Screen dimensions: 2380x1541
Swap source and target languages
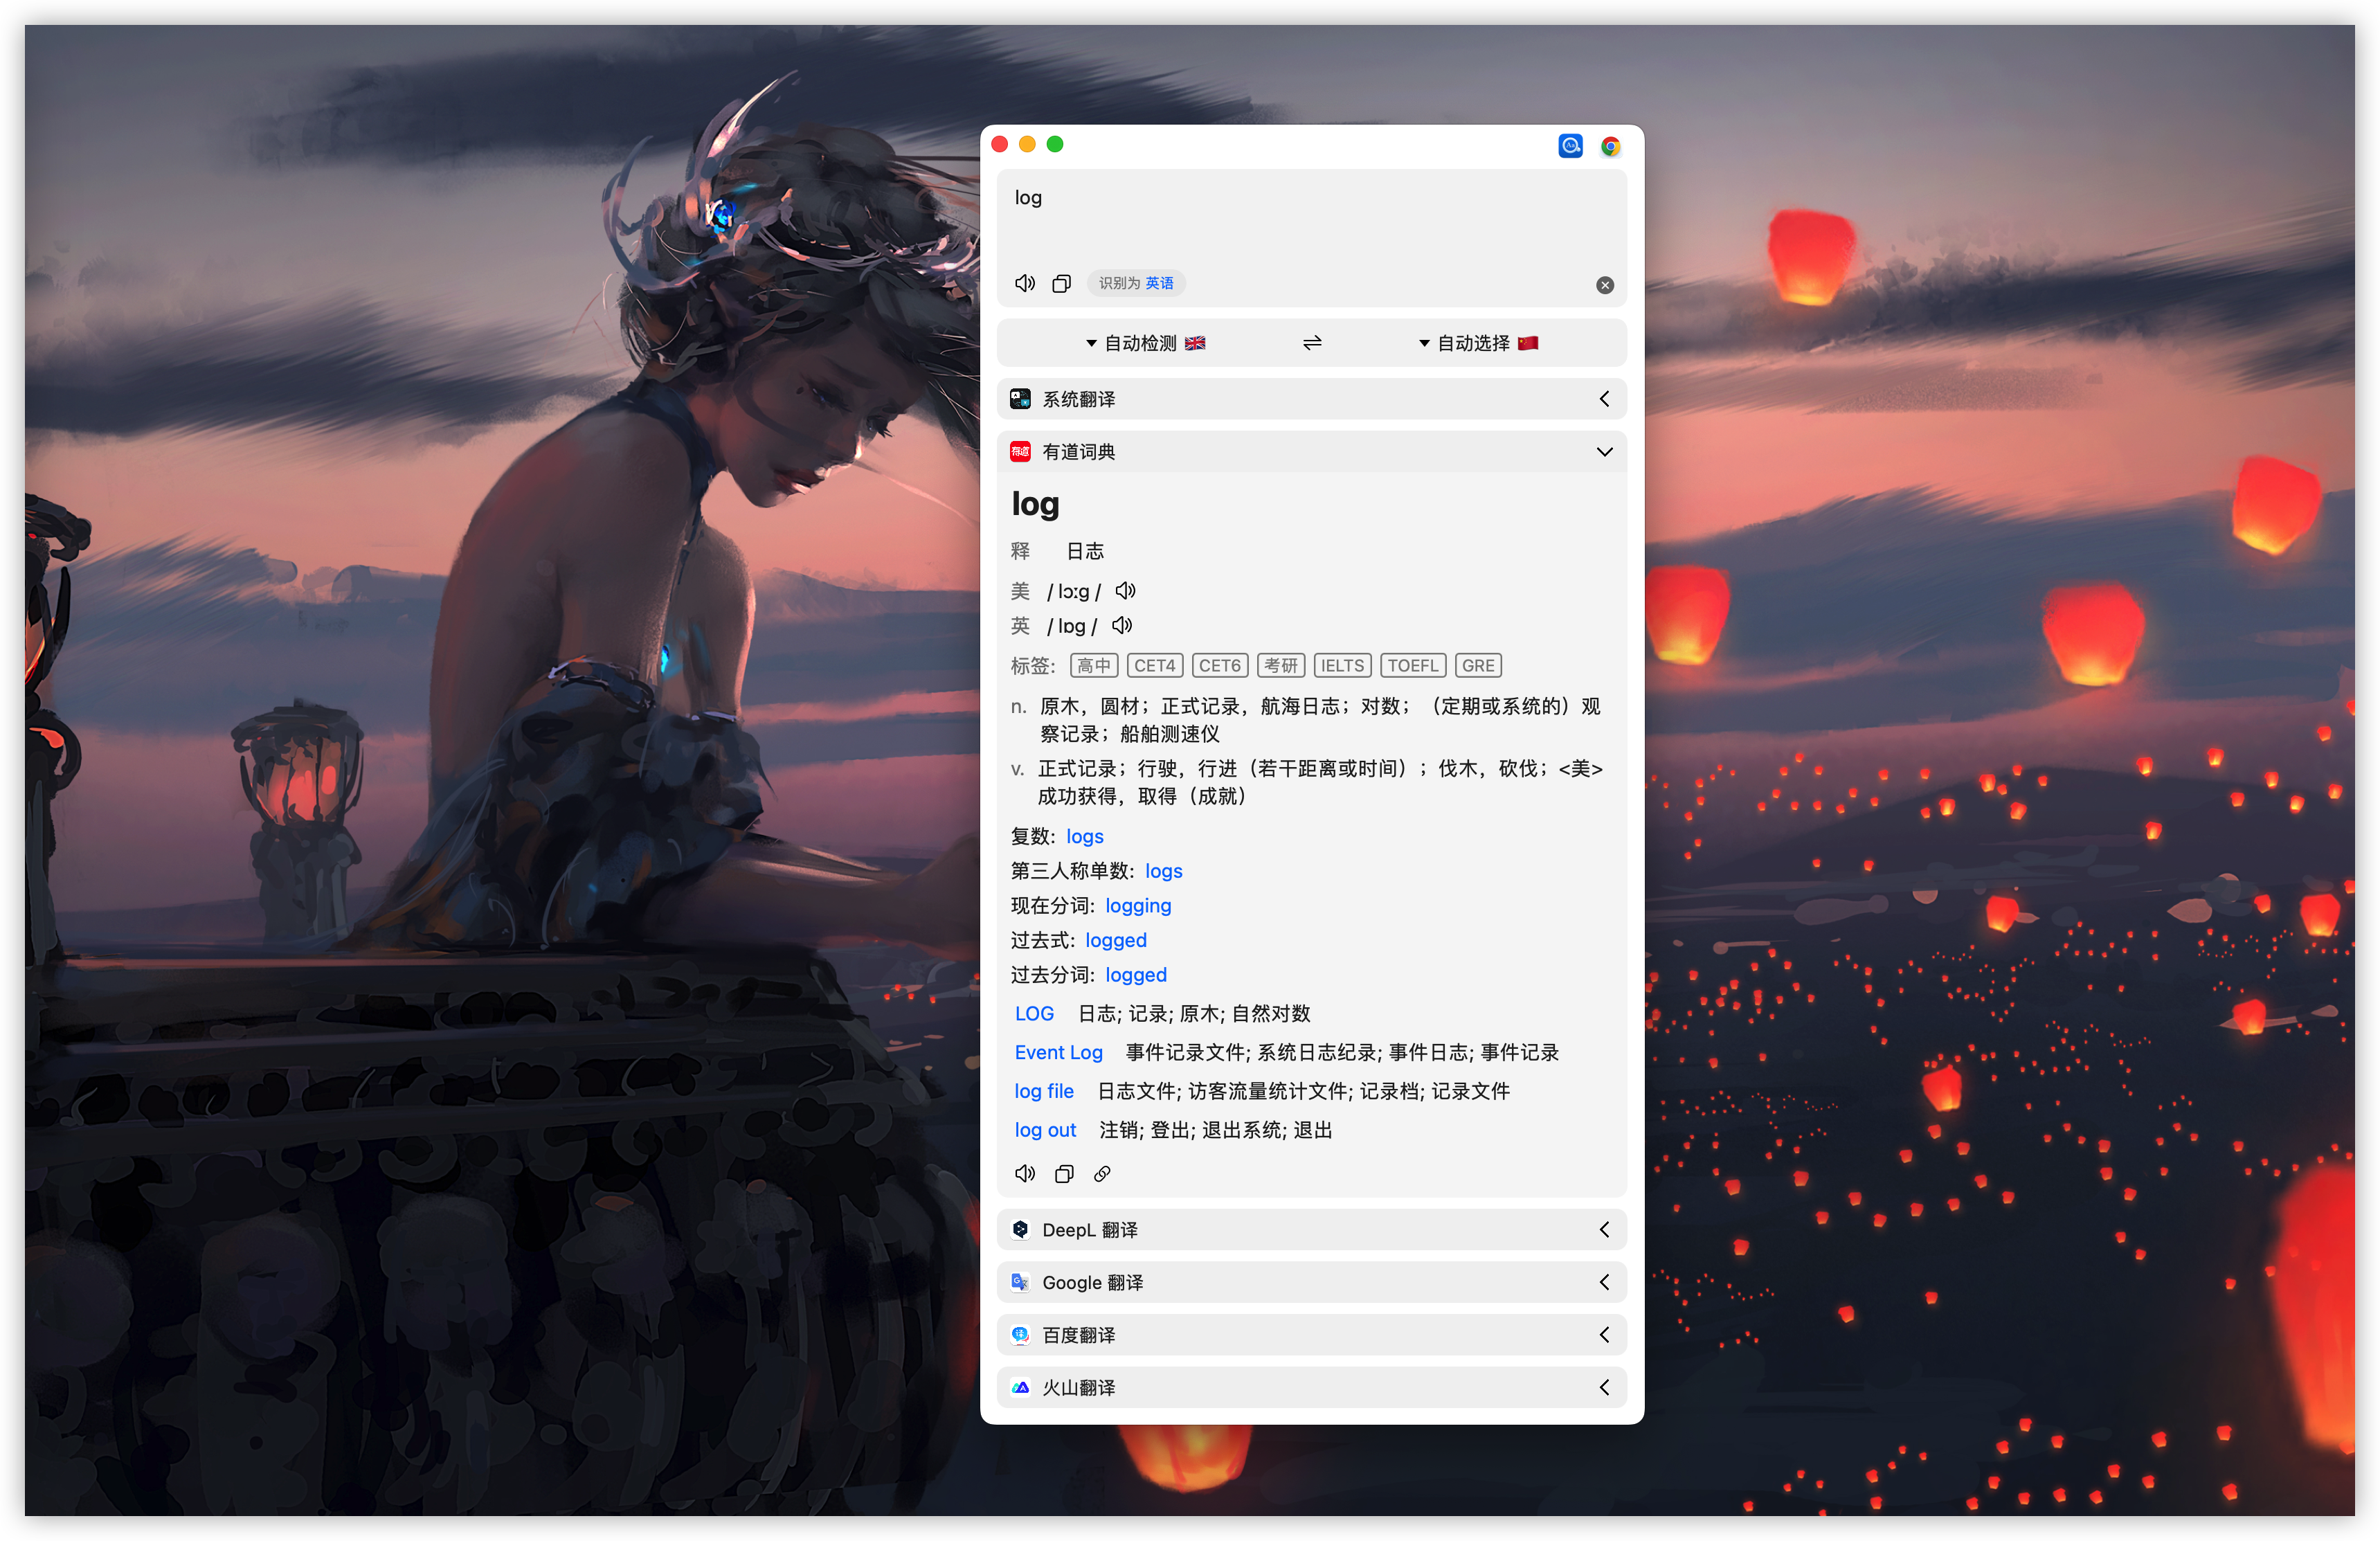tap(1312, 343)
